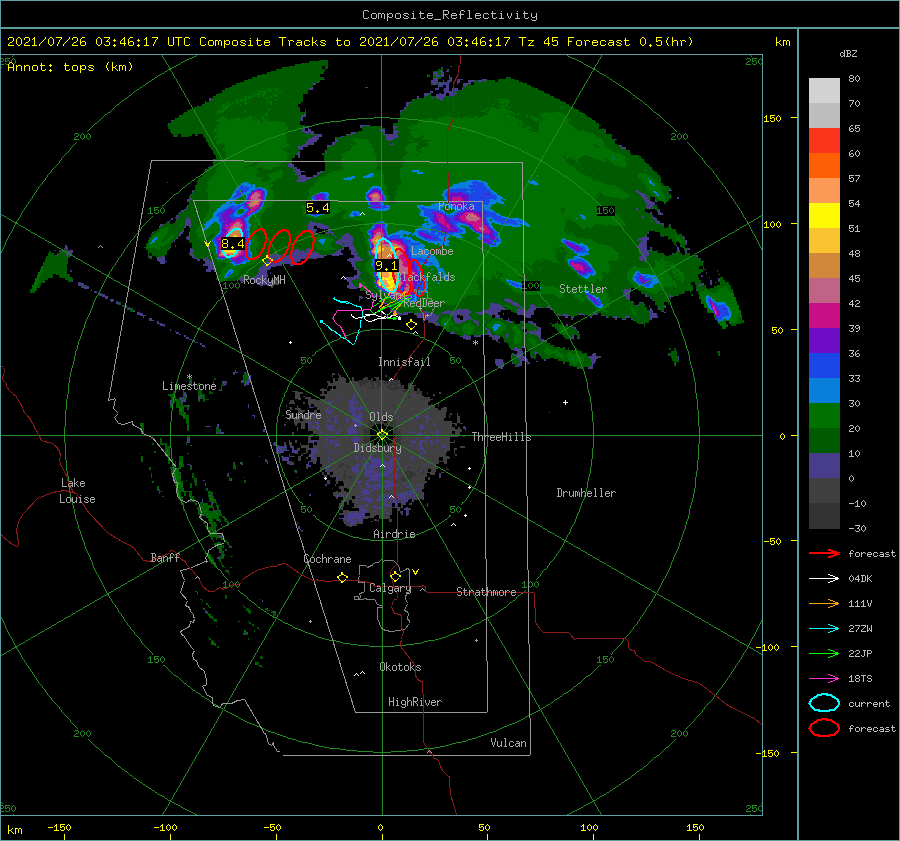Click the Composite_Reflectivity title
The width and height of the screenshot is (900, 841).
click(x=450, y=15)
